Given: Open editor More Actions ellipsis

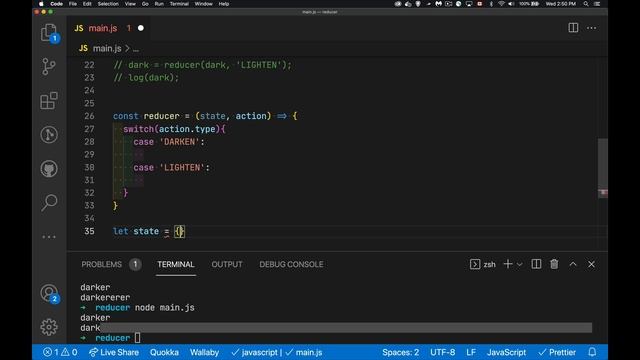Looking at the screenshot, I should [591, 28].
